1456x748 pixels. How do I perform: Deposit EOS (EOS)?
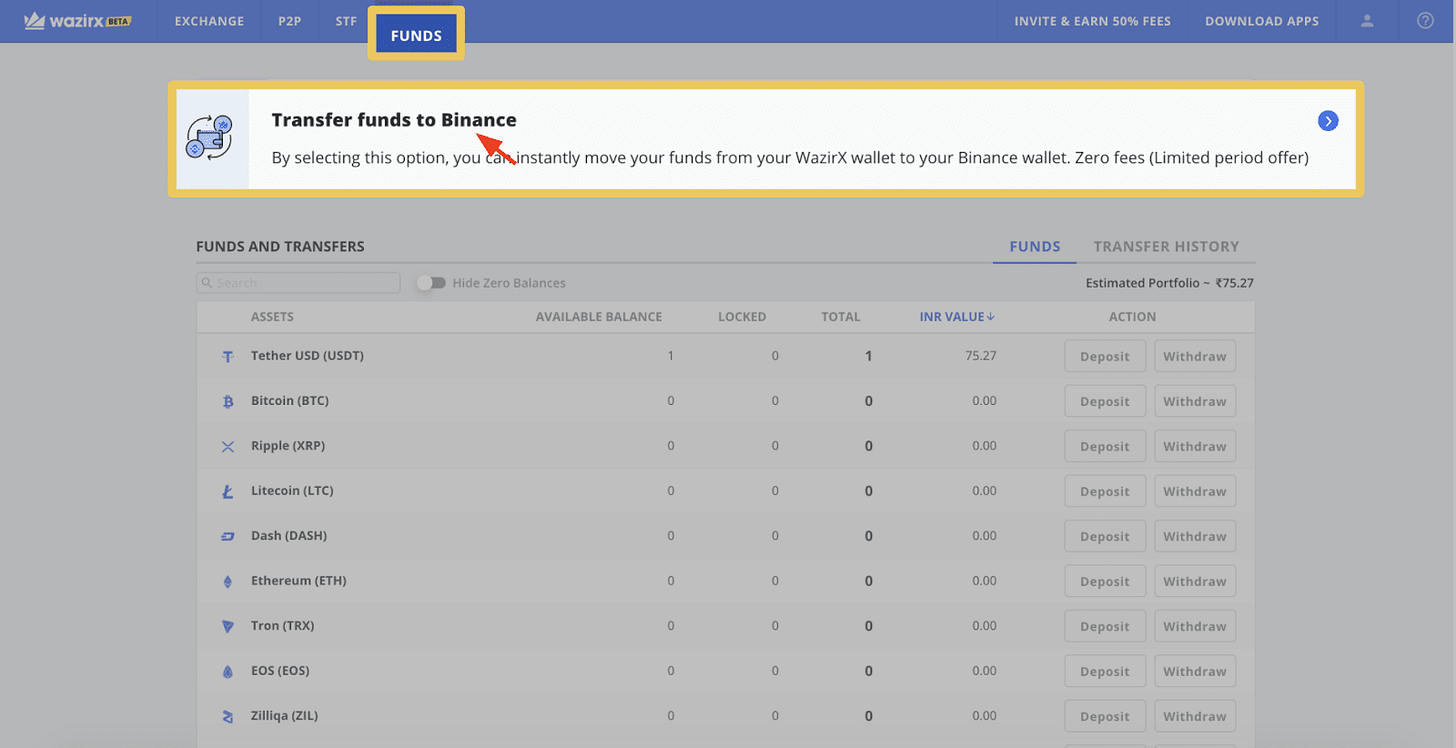[1105, 672]
